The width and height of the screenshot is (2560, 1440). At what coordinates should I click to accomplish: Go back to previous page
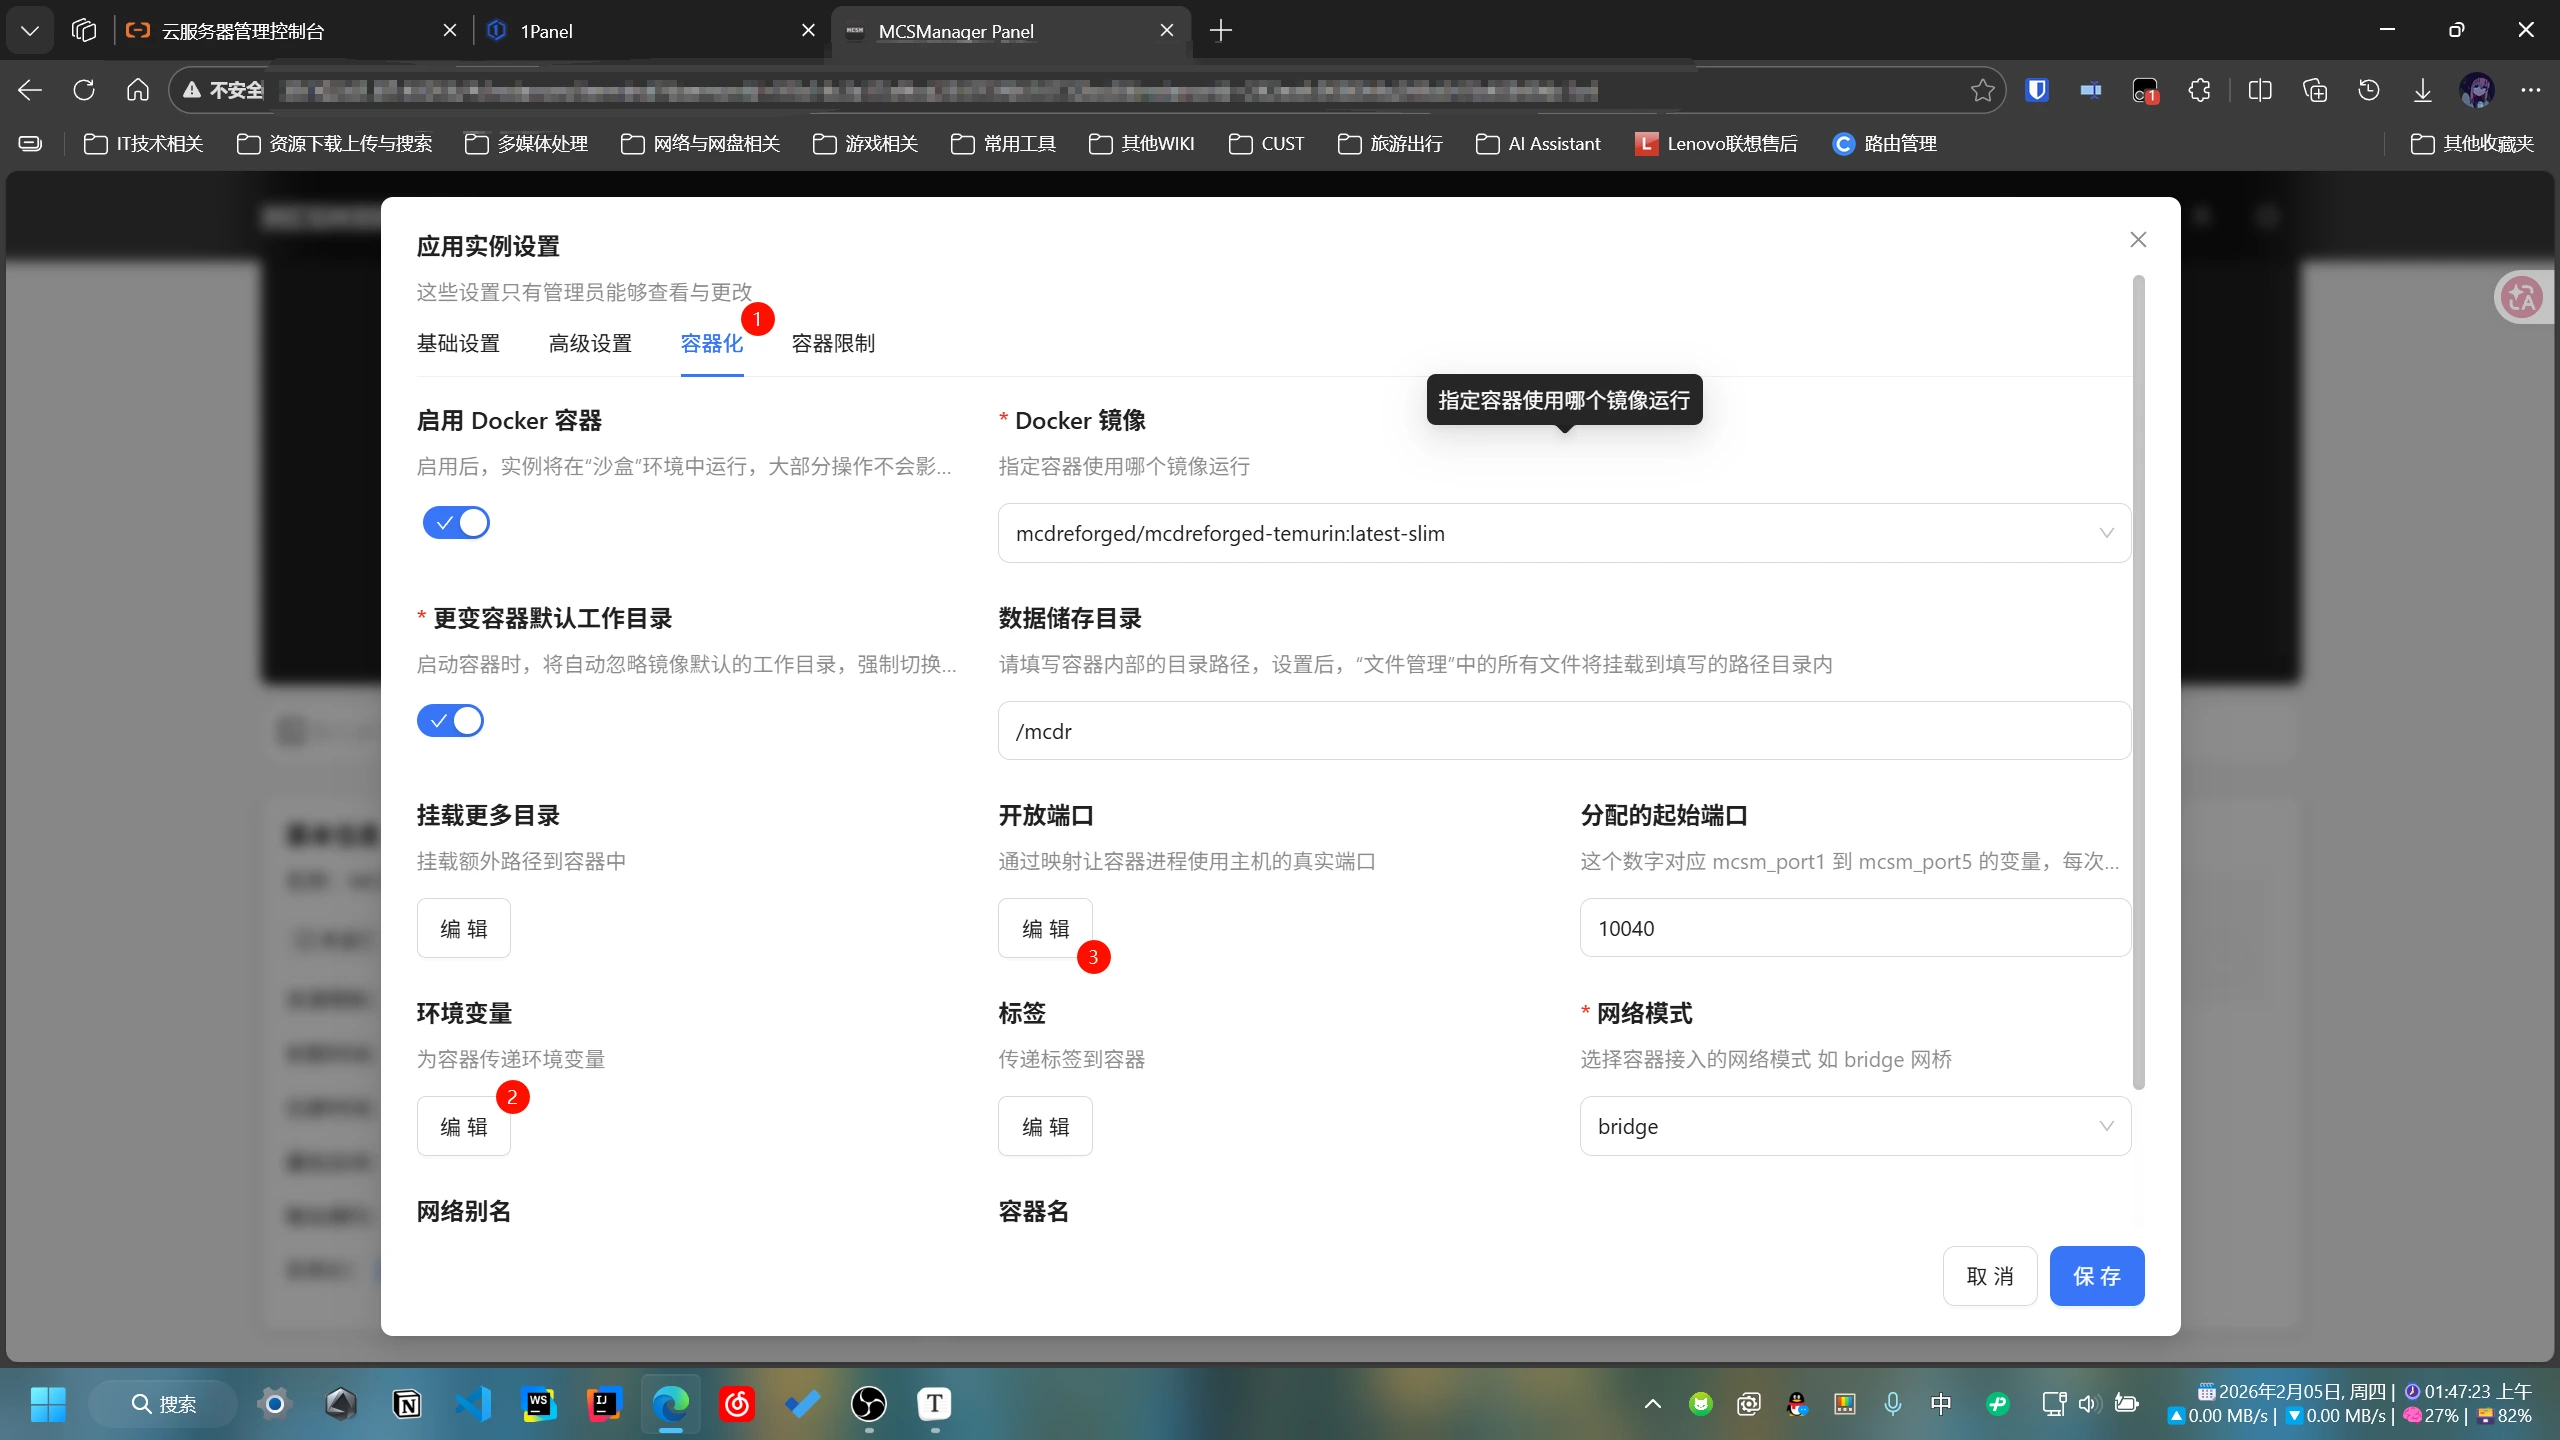click(x=30, y=90)
